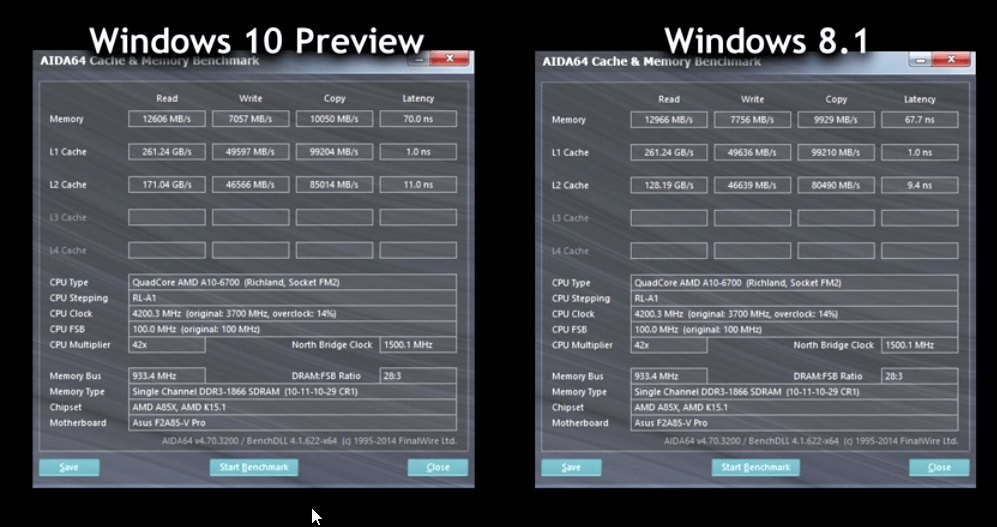Click Start Benchmark in the Windows 8.1 window
997x527 pixels.
pos(756,467)
